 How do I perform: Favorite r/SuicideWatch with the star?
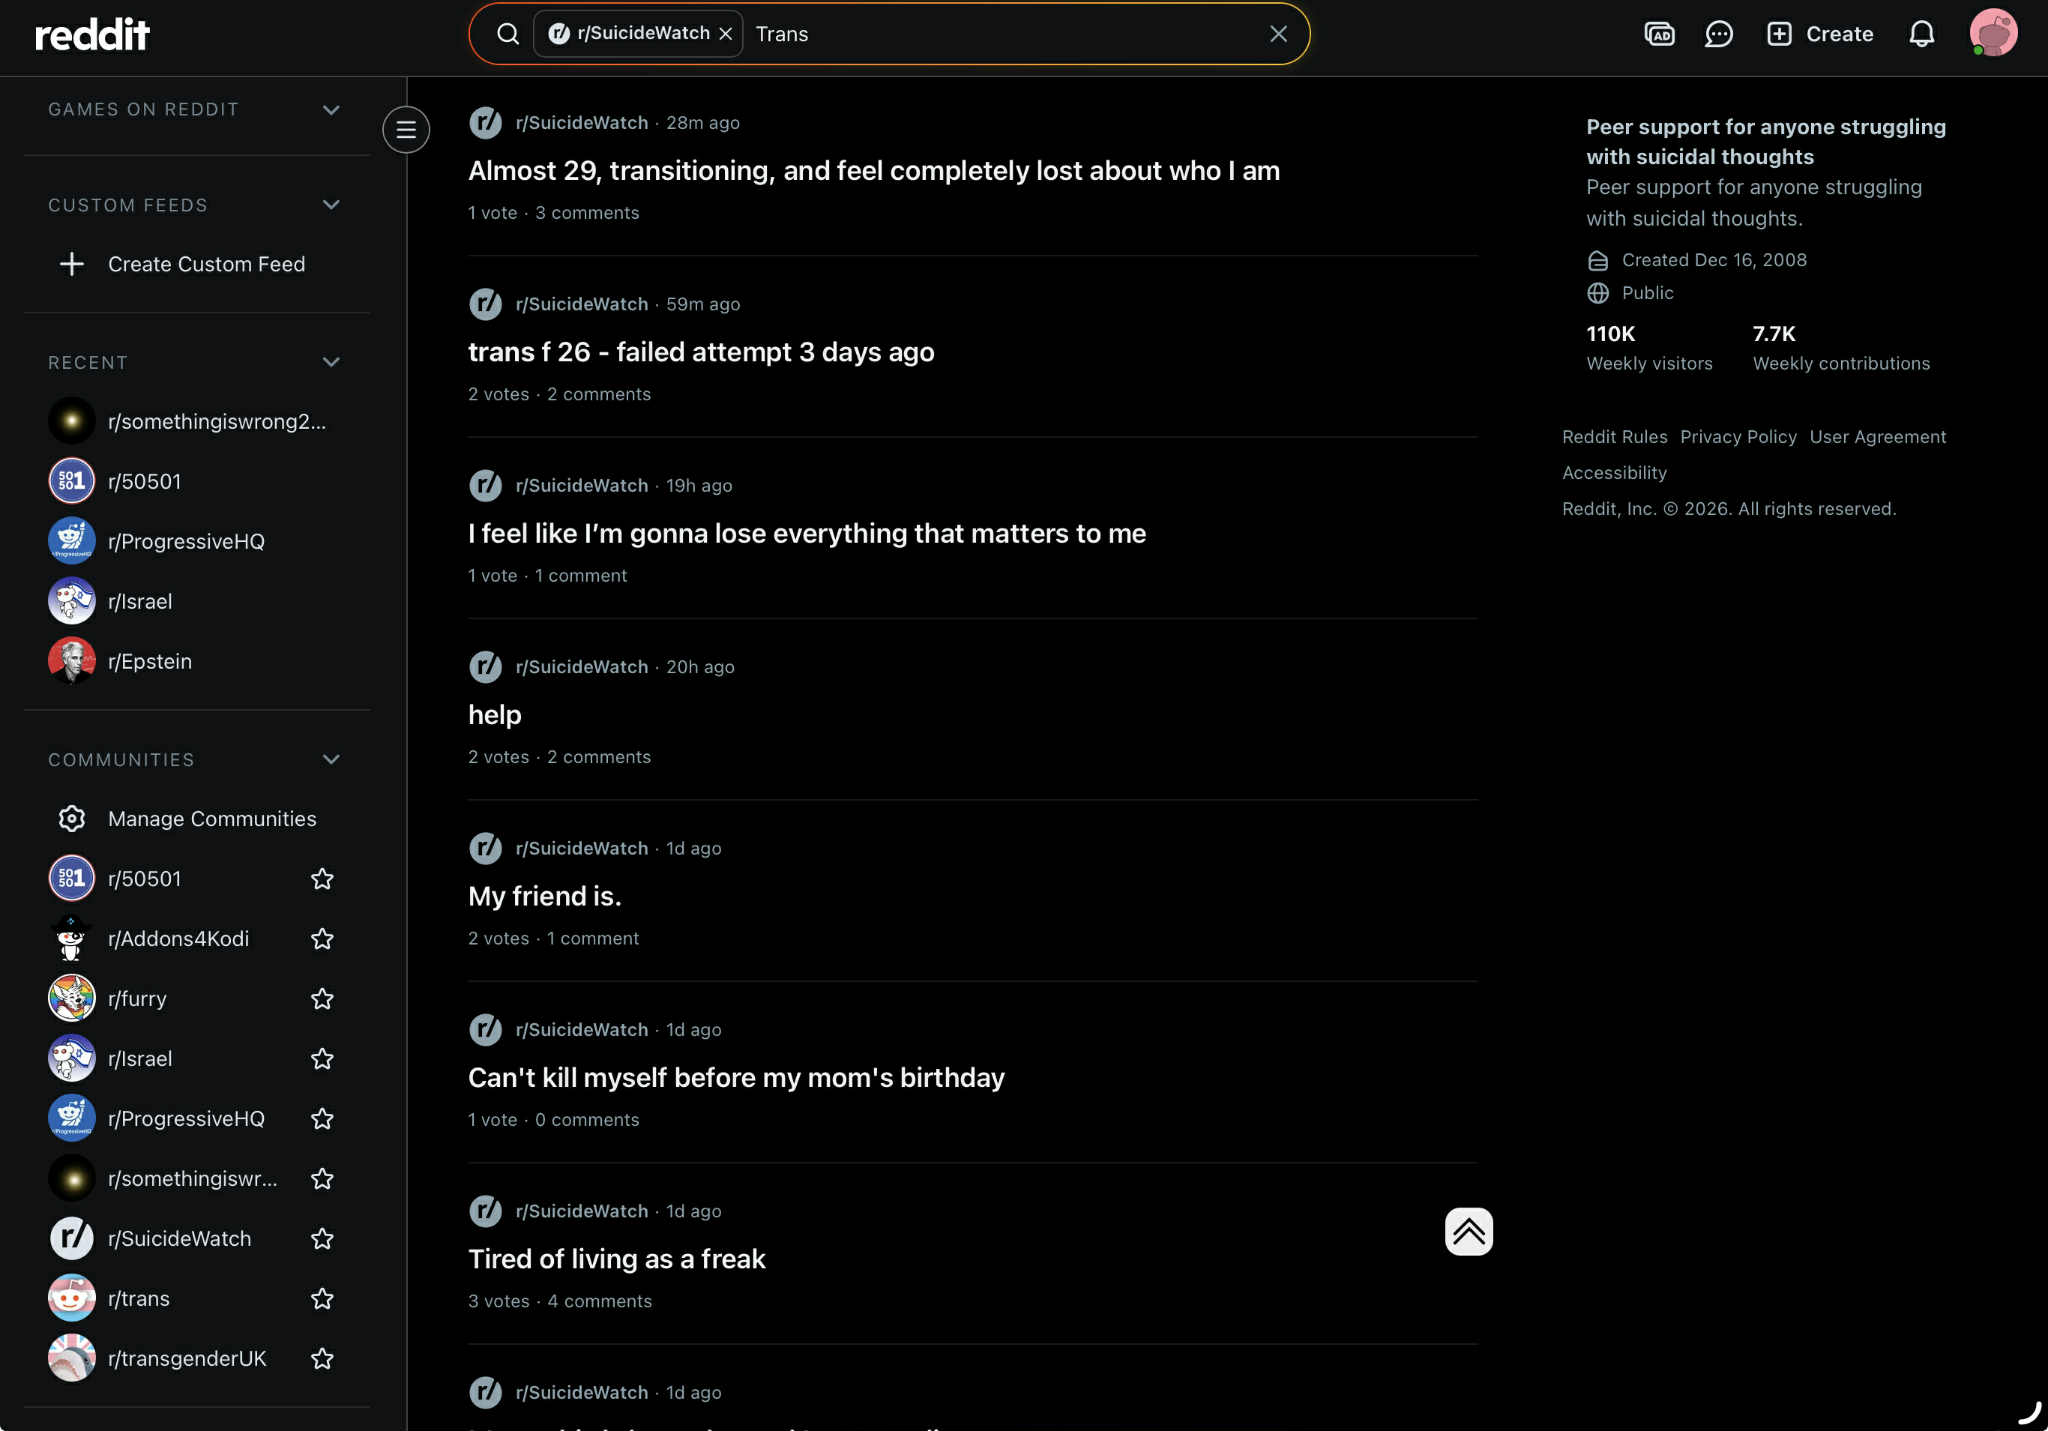322,1239
